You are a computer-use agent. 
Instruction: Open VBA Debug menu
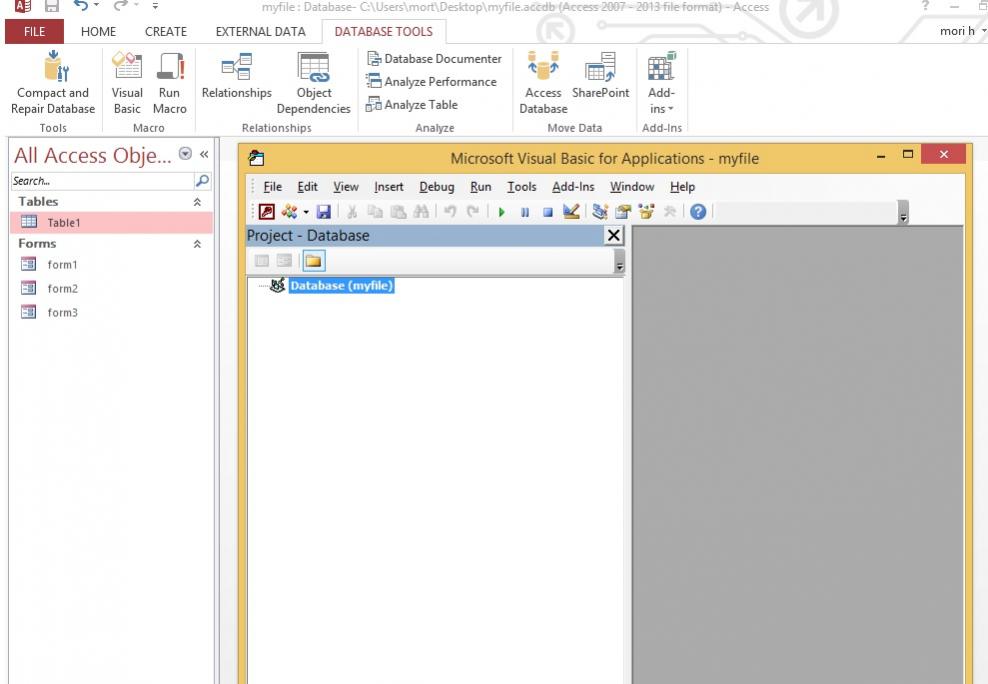[x=437, y=187]
